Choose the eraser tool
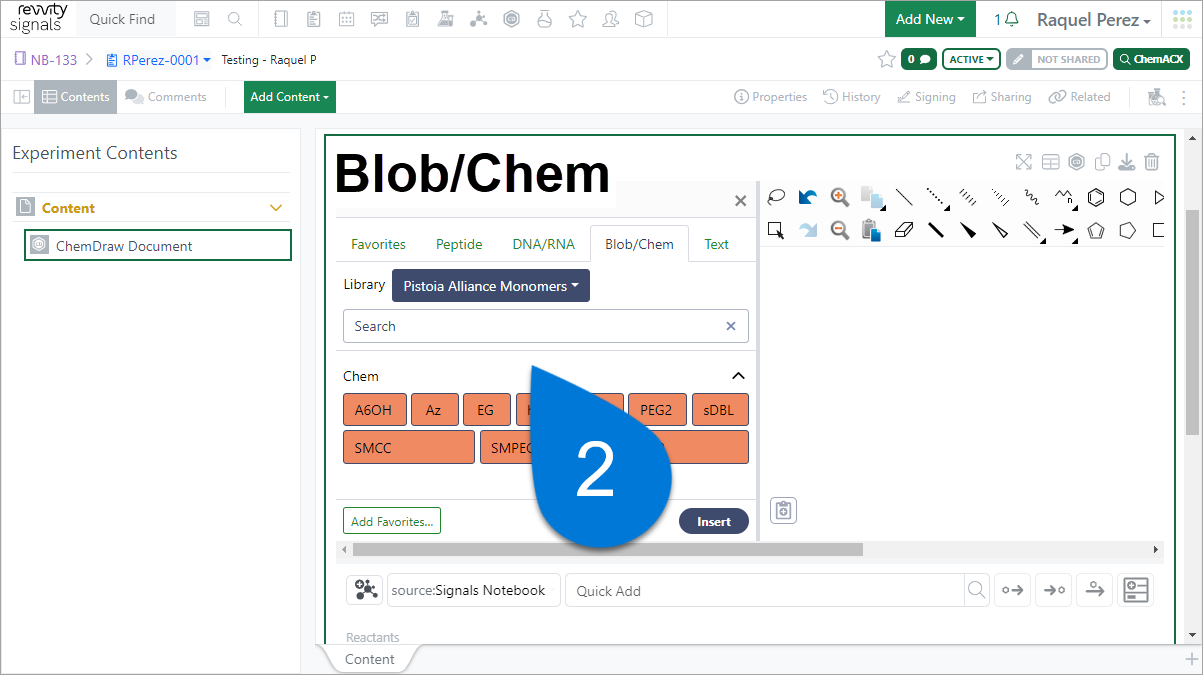 (904, 230)
